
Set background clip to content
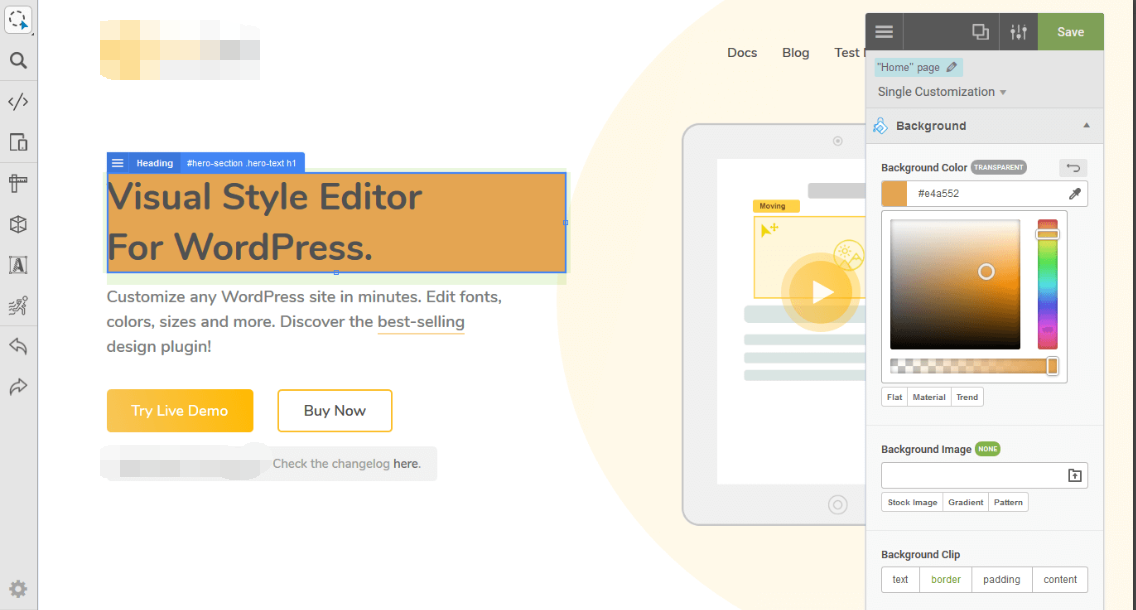pos(1060,580)
